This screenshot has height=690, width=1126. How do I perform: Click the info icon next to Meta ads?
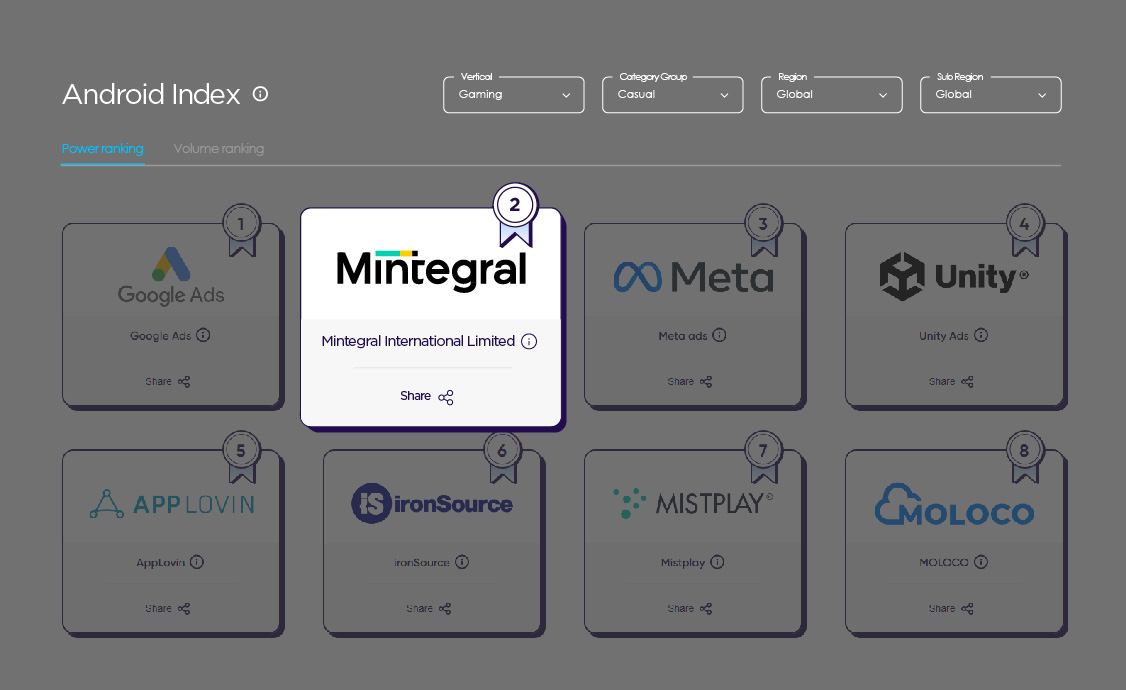719,335
